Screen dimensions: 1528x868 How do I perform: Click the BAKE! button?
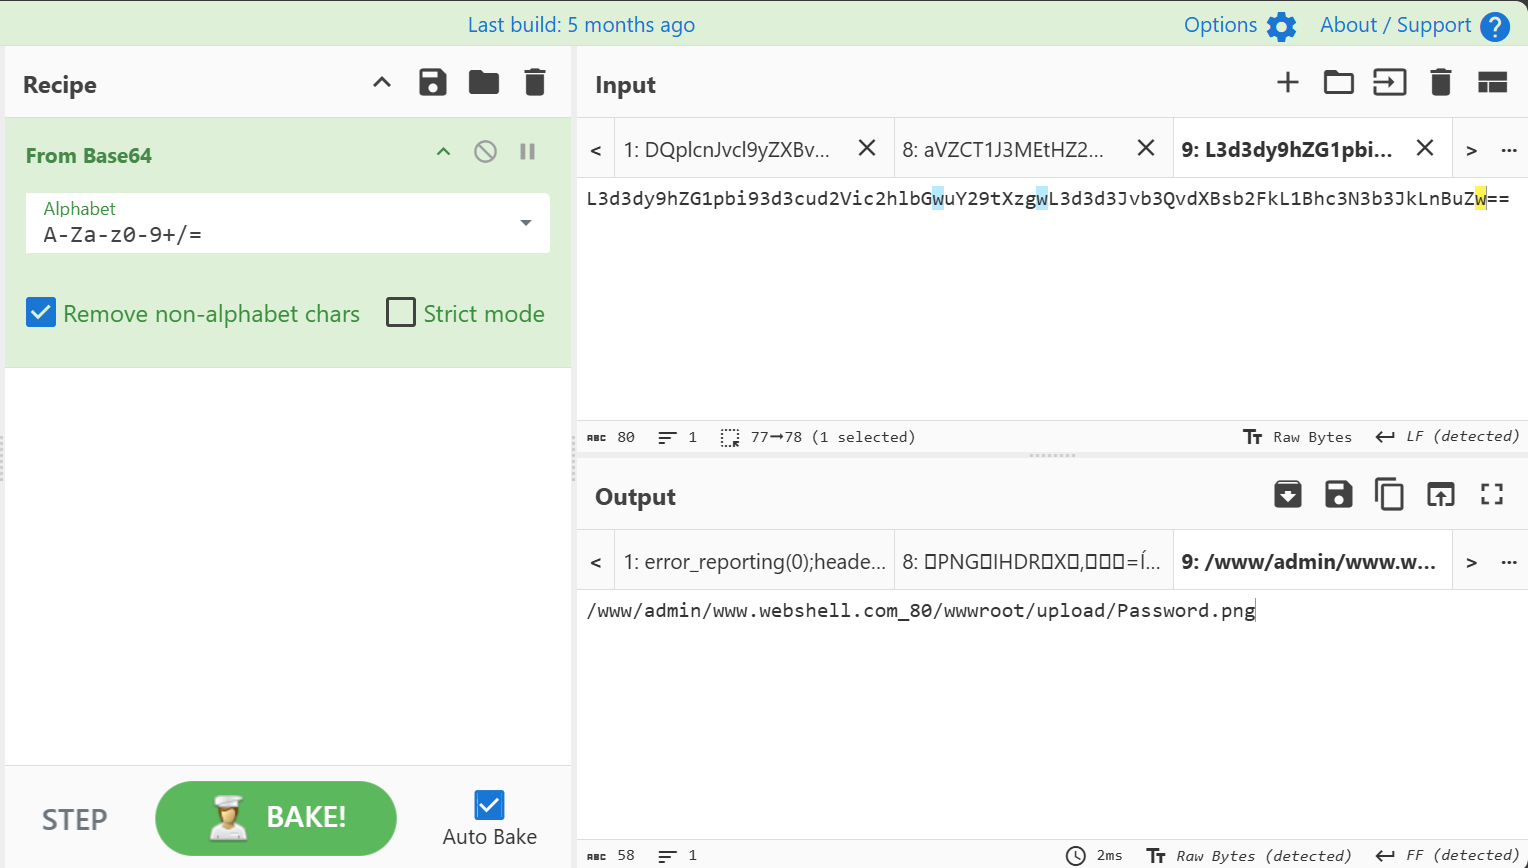point(276,818)
